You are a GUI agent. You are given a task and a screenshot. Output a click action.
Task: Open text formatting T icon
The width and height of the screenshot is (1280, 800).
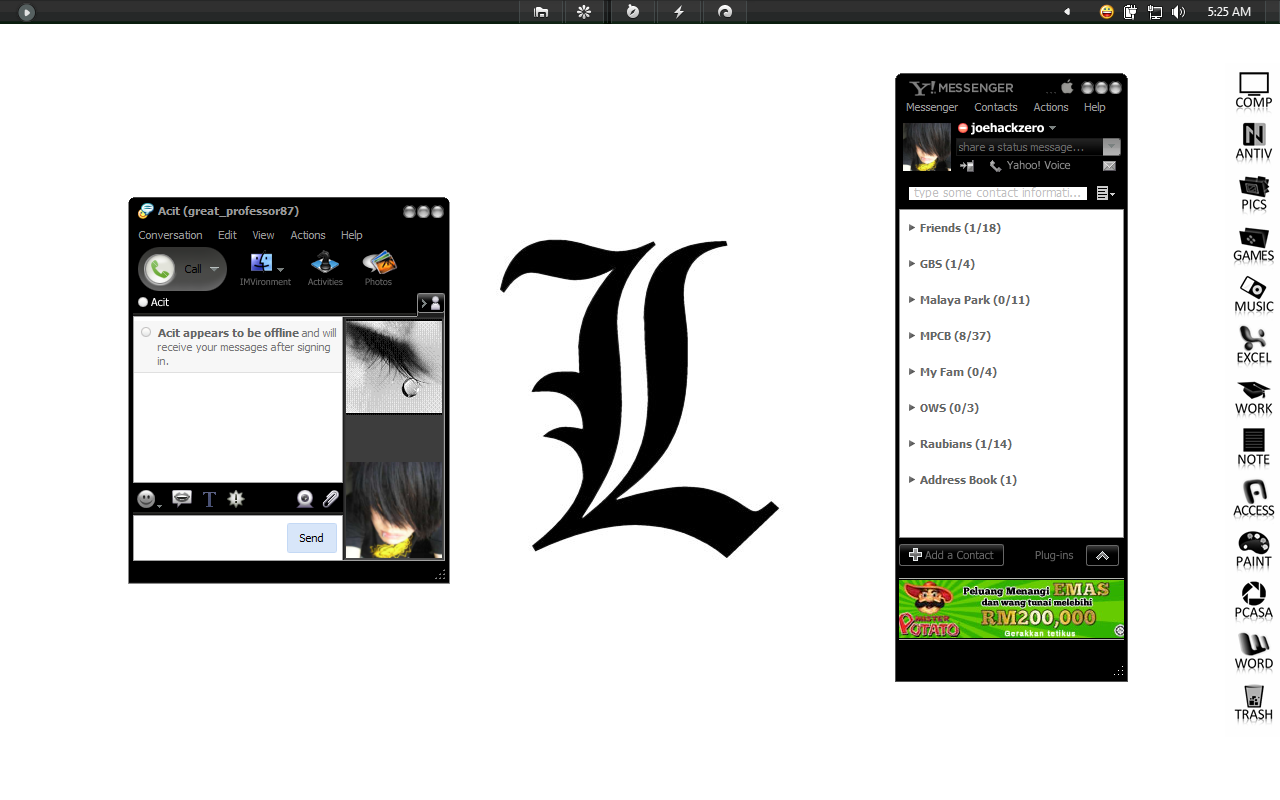pos(209,499)
